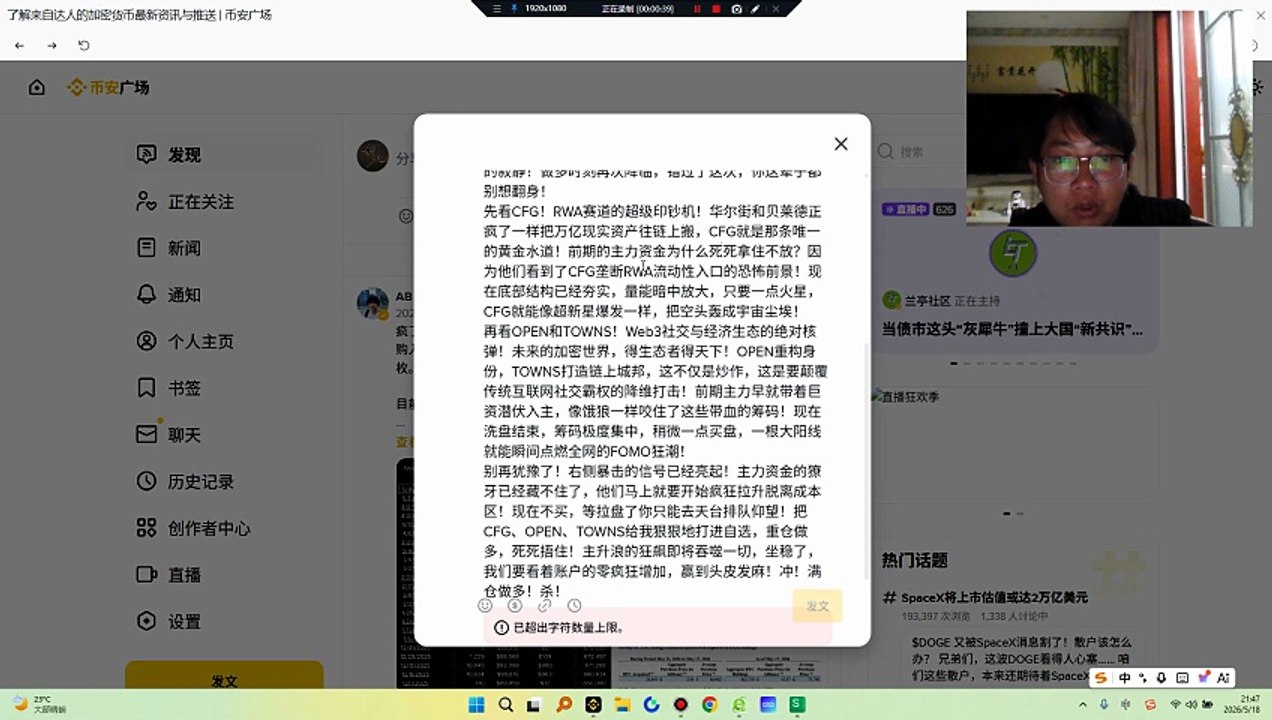Click the 热门话题 heading
Image resolution: width=1272 pixels, height=720 pixels.
914,560
